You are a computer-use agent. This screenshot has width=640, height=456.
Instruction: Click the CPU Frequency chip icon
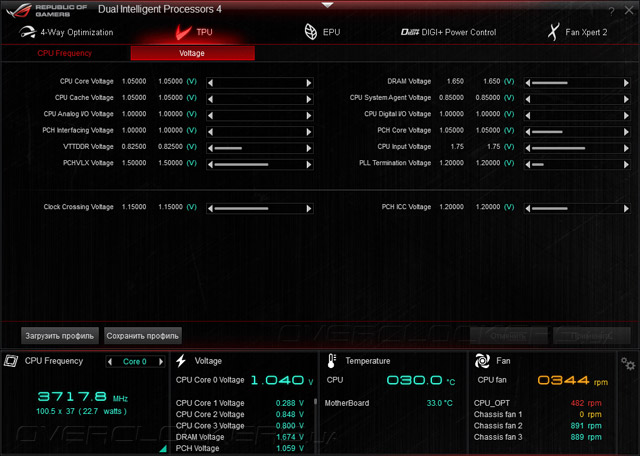[x=11, y=361]
